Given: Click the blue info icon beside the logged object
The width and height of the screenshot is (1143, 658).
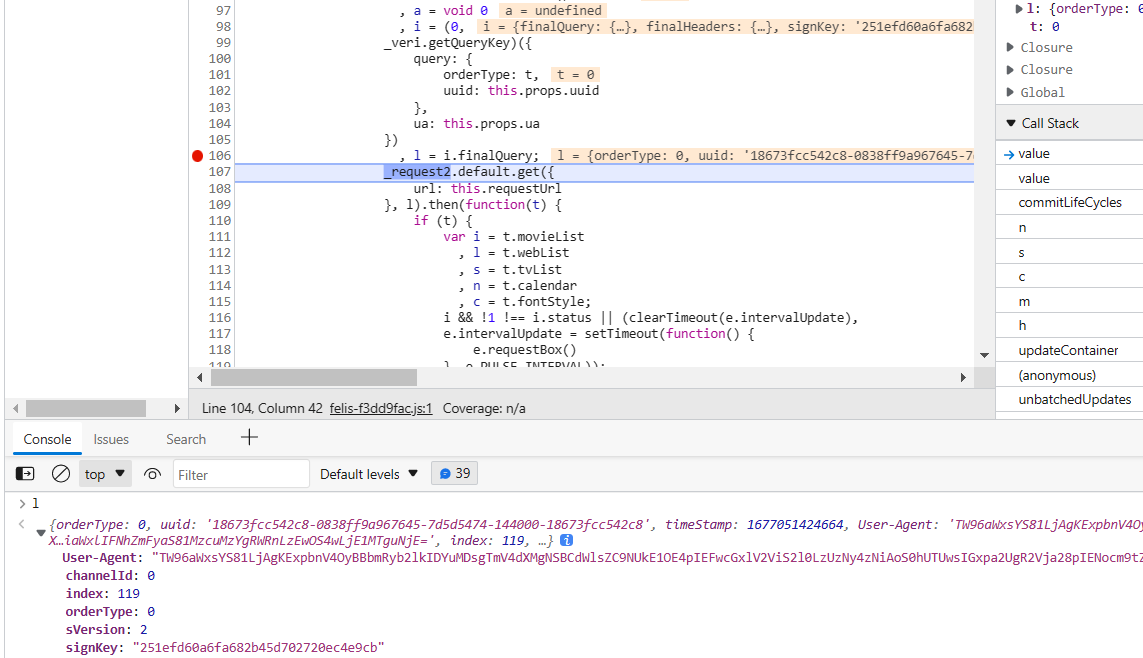Looking at the screenshot, I should [x=566, y=541].
